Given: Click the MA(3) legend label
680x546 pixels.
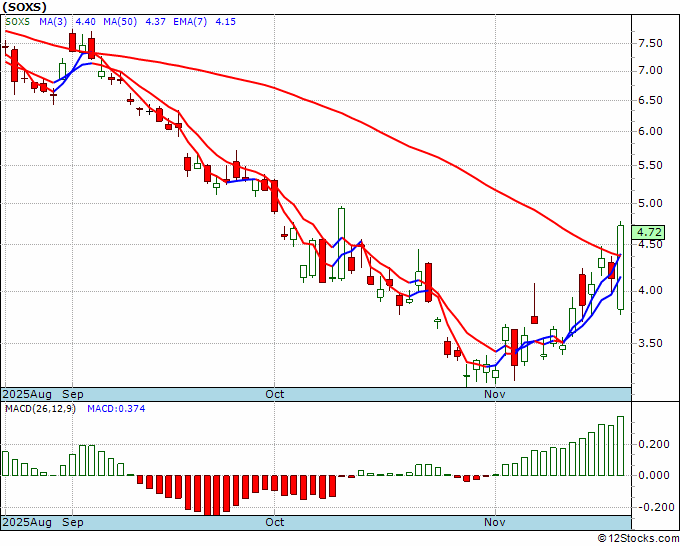Looking at the screenshot, I should pos(53,22).
